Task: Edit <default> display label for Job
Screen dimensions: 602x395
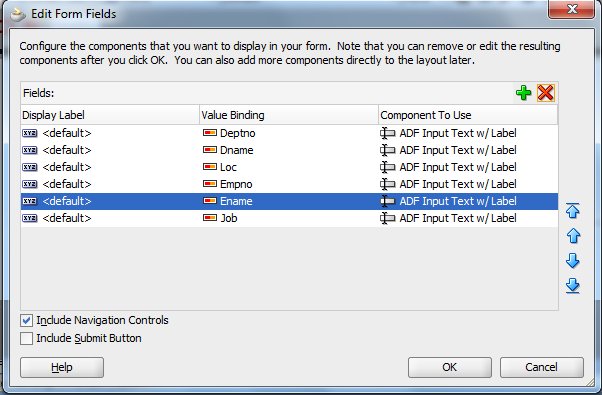Action: [x=67, y=218]
